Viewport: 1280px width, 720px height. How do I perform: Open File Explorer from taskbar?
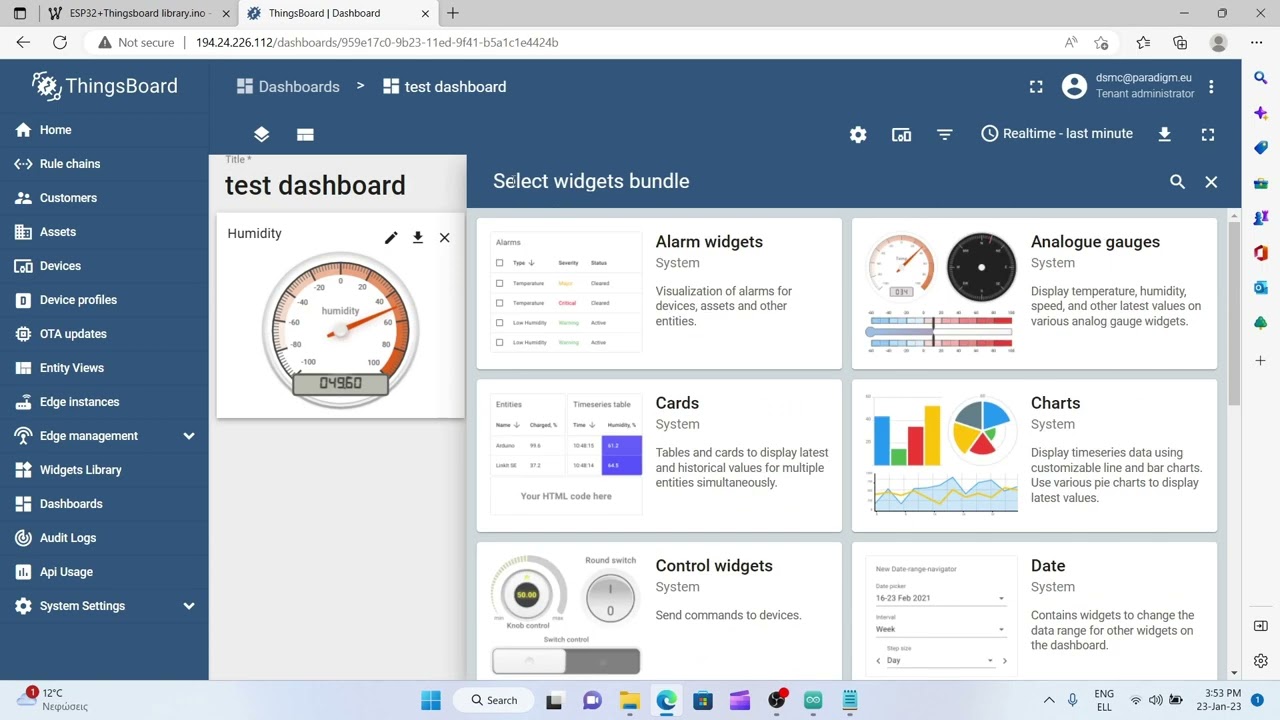click(629, 700)
